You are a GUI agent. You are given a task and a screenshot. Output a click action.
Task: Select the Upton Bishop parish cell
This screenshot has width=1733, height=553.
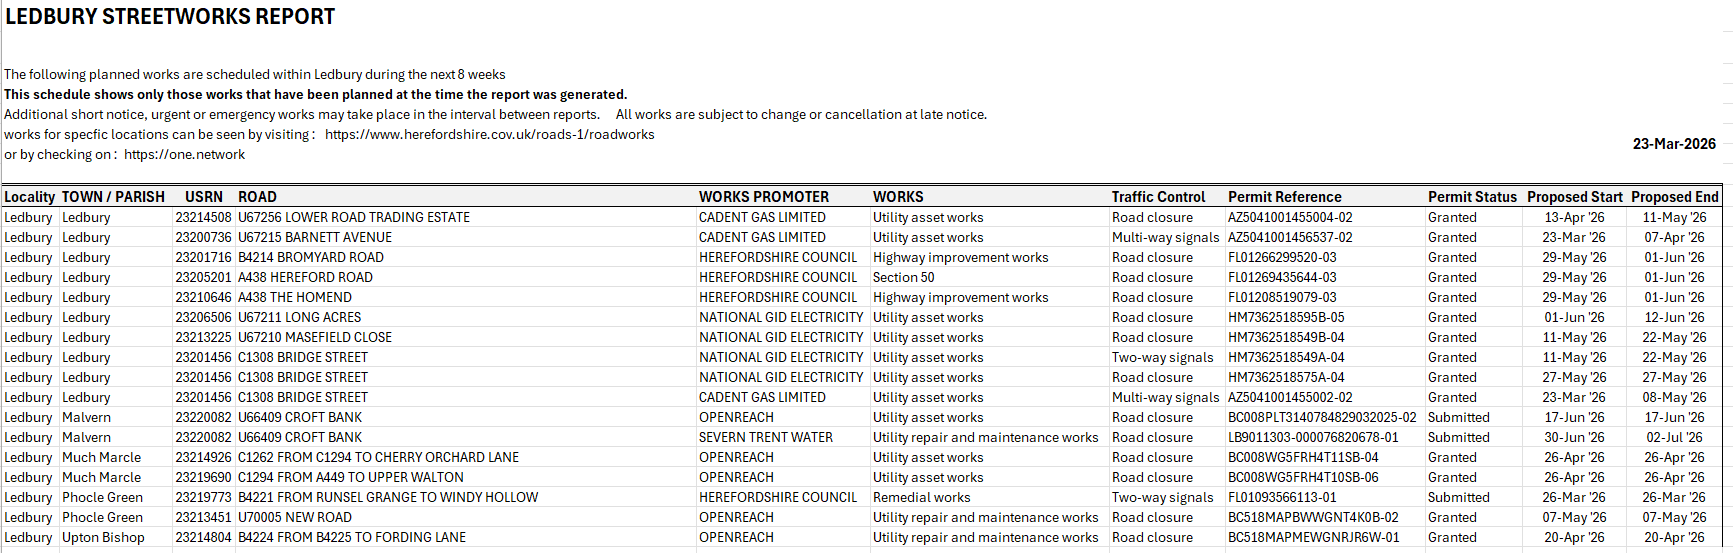(103, 537)
